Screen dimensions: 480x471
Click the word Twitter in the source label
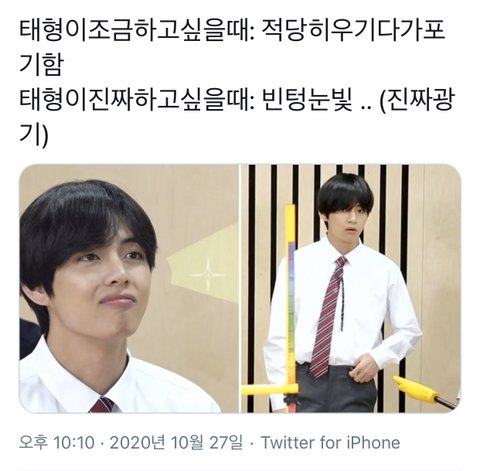[x=288, y=443]
